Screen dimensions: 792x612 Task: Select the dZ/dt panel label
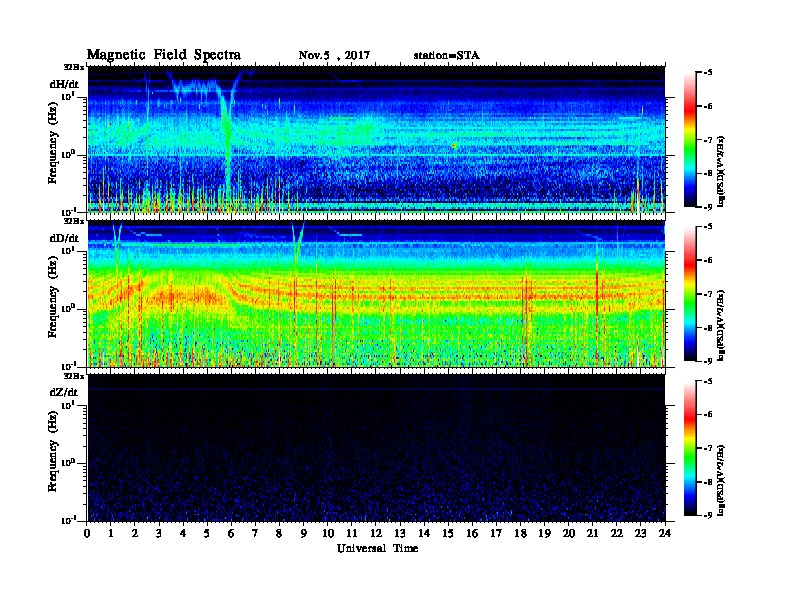click(x=64, y=392)
